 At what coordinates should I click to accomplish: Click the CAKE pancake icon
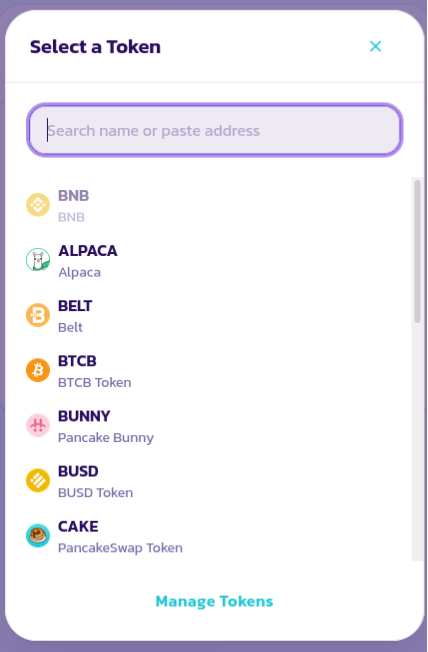click(38, 536)
